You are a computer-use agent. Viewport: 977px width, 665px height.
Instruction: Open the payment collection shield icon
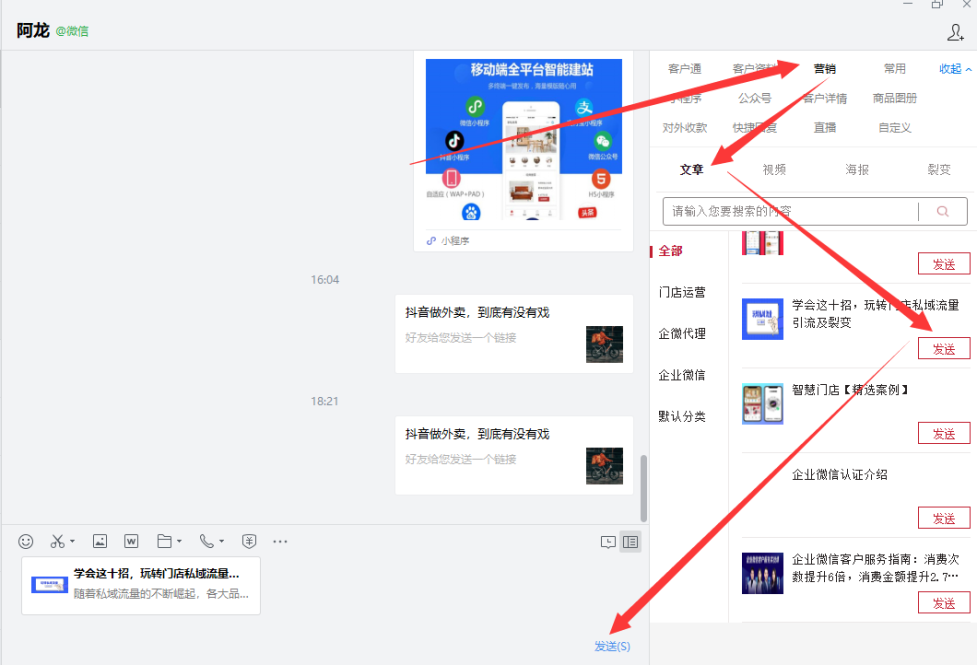point(249,541)
